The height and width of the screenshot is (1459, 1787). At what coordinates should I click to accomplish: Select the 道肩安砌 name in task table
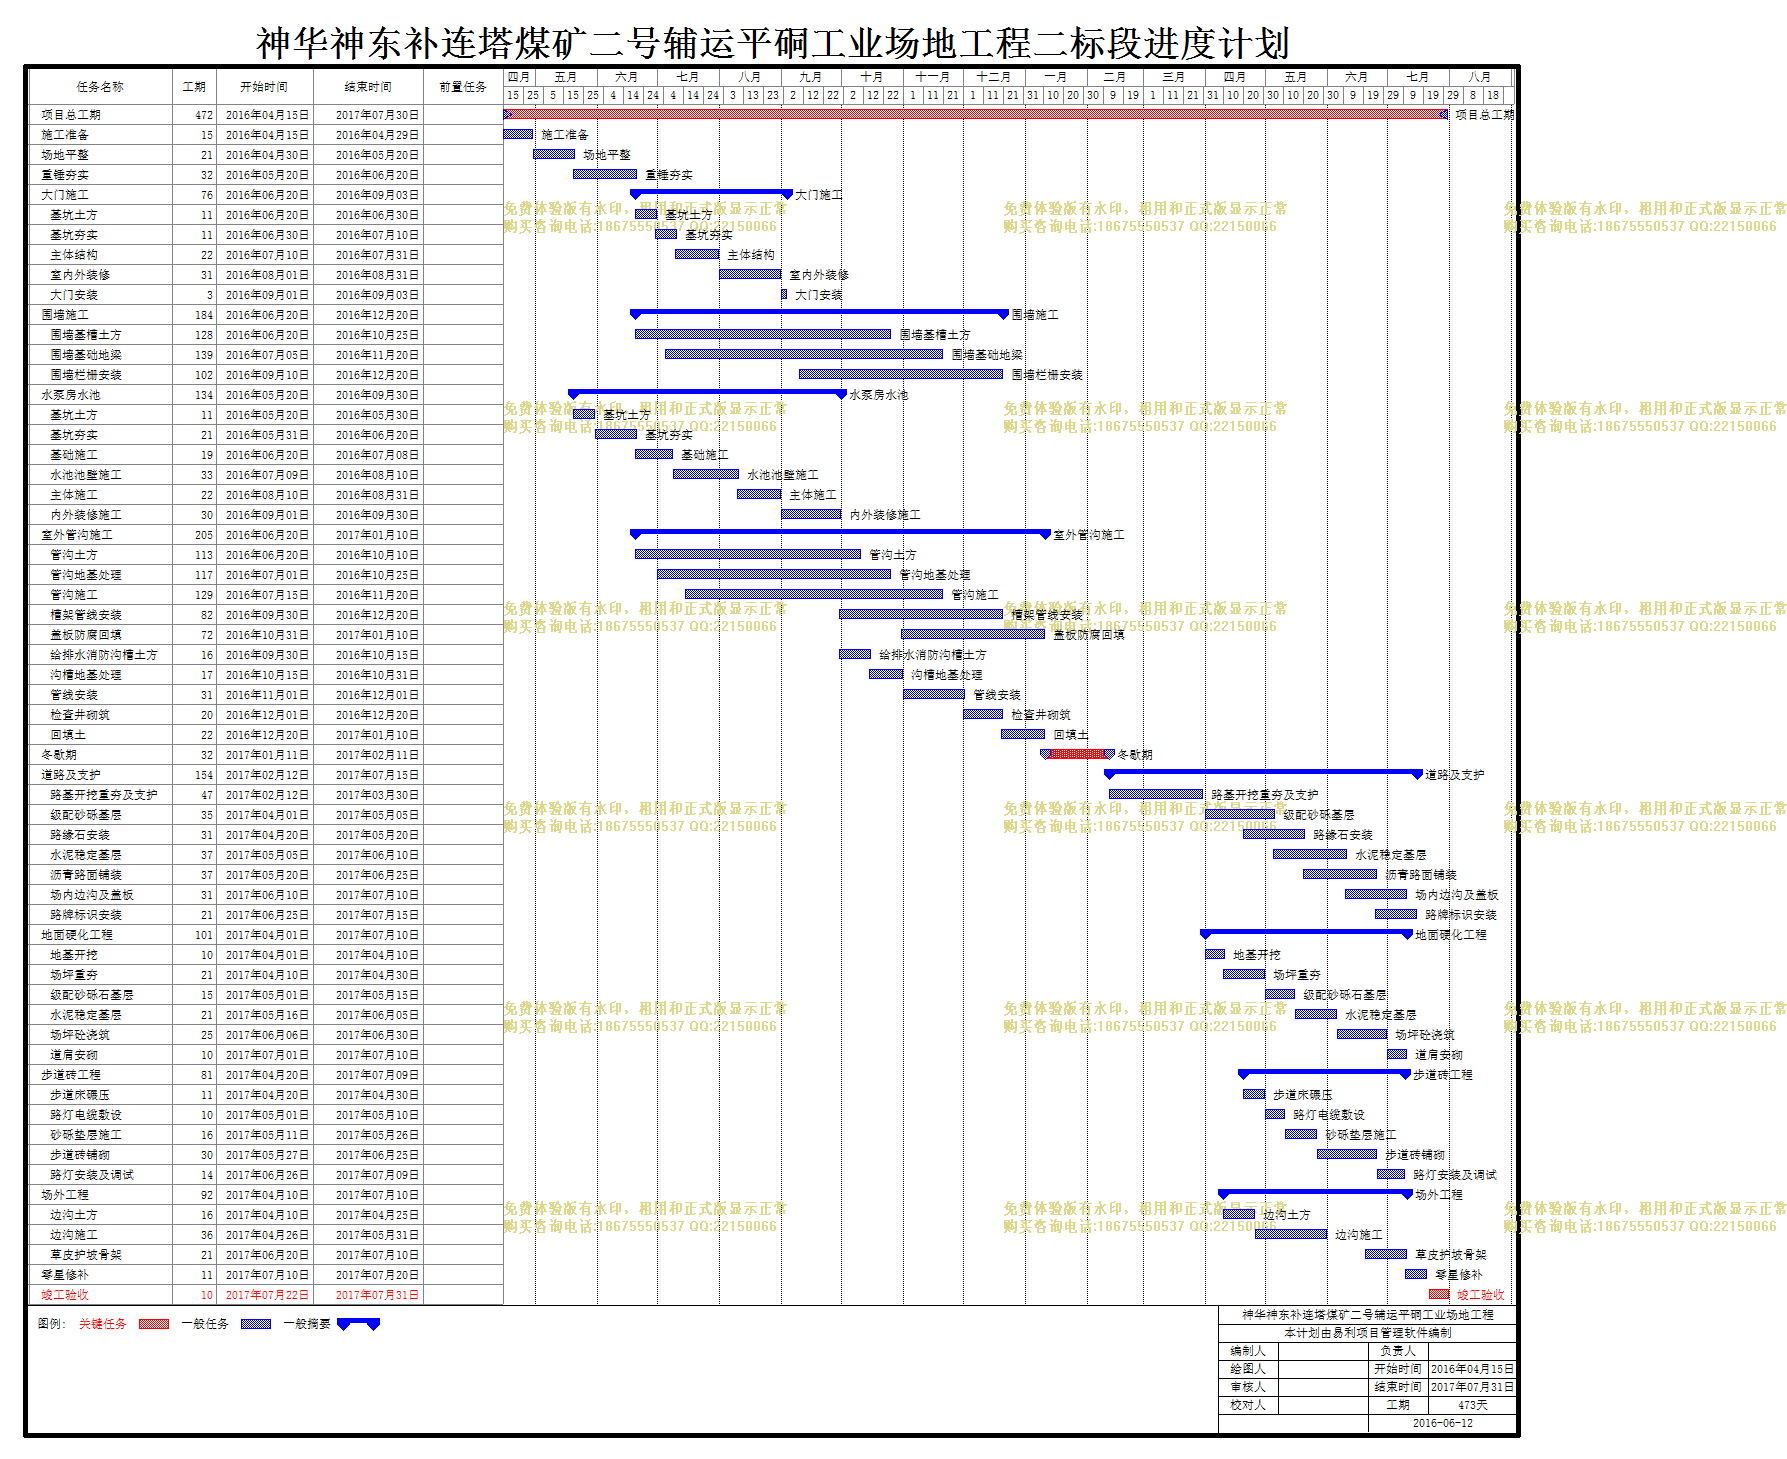[74, 1055]
